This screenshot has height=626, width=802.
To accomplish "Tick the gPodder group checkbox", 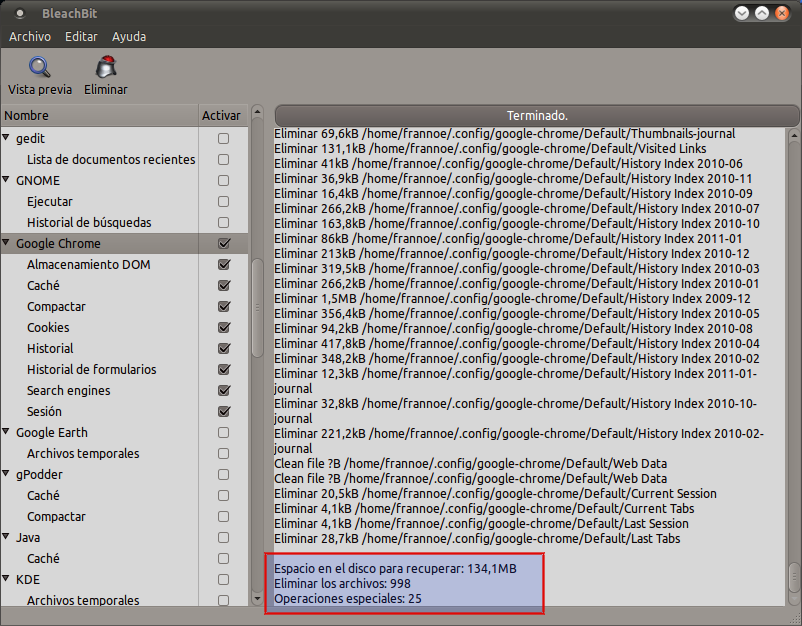I will (x=224, y=475).
